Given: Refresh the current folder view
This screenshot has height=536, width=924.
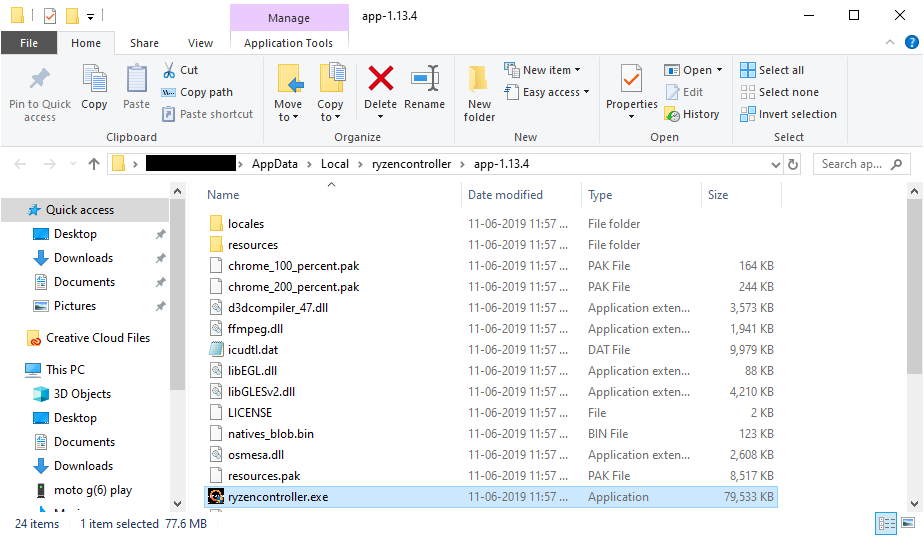Looking at the screenshot, I should click(x=793, y=164).
